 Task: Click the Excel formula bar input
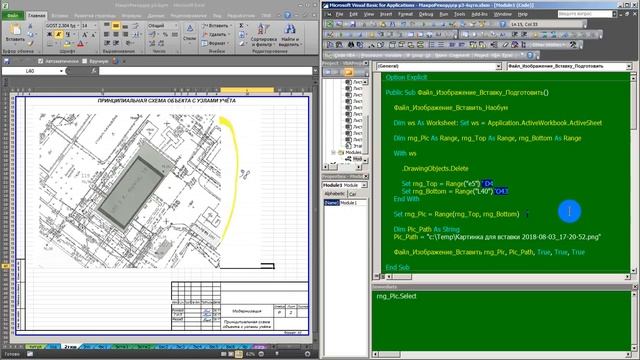[x=205, y=71]
